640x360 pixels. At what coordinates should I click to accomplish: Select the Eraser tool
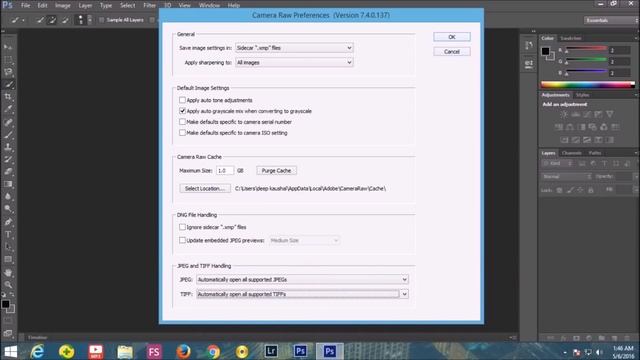click(x=8, y=171)
